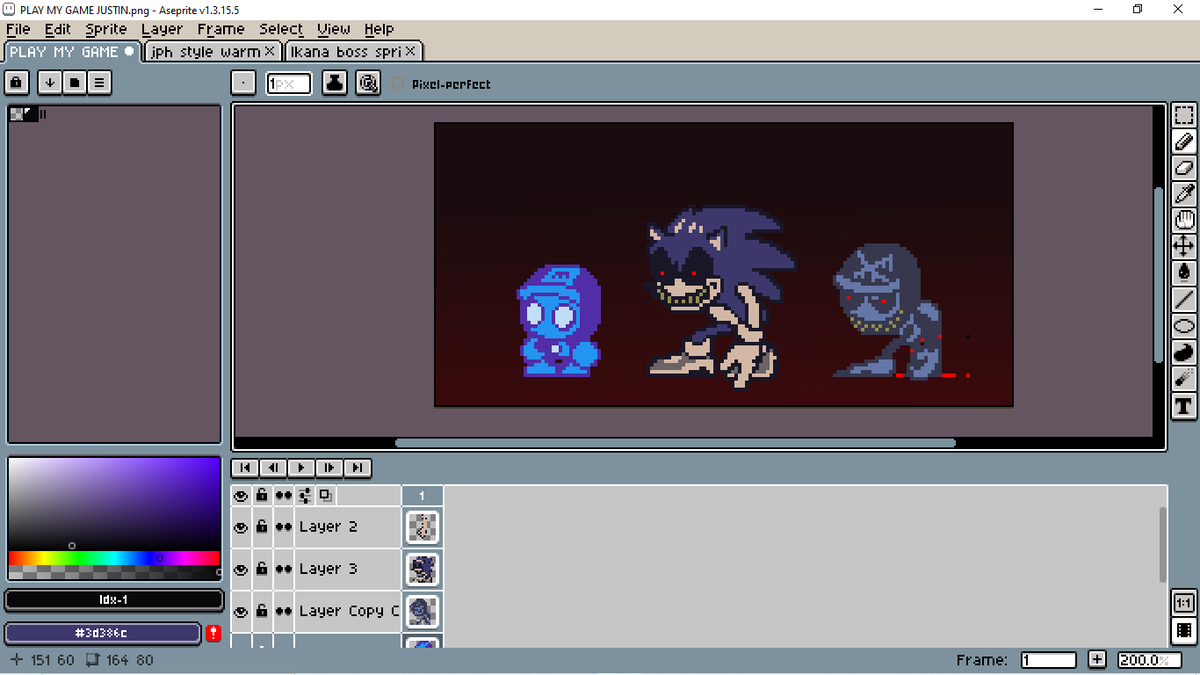Hide Layer Copy C with its eye icon
1200x675 pixels.
tap(240, 611)
